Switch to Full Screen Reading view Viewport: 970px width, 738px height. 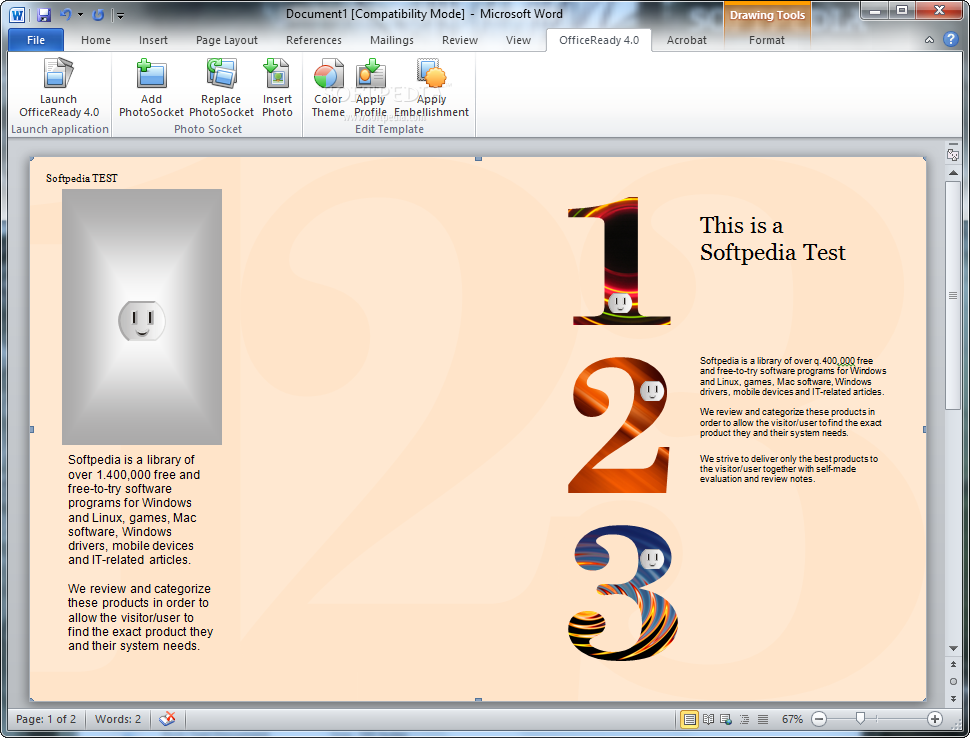pos(708,719)
